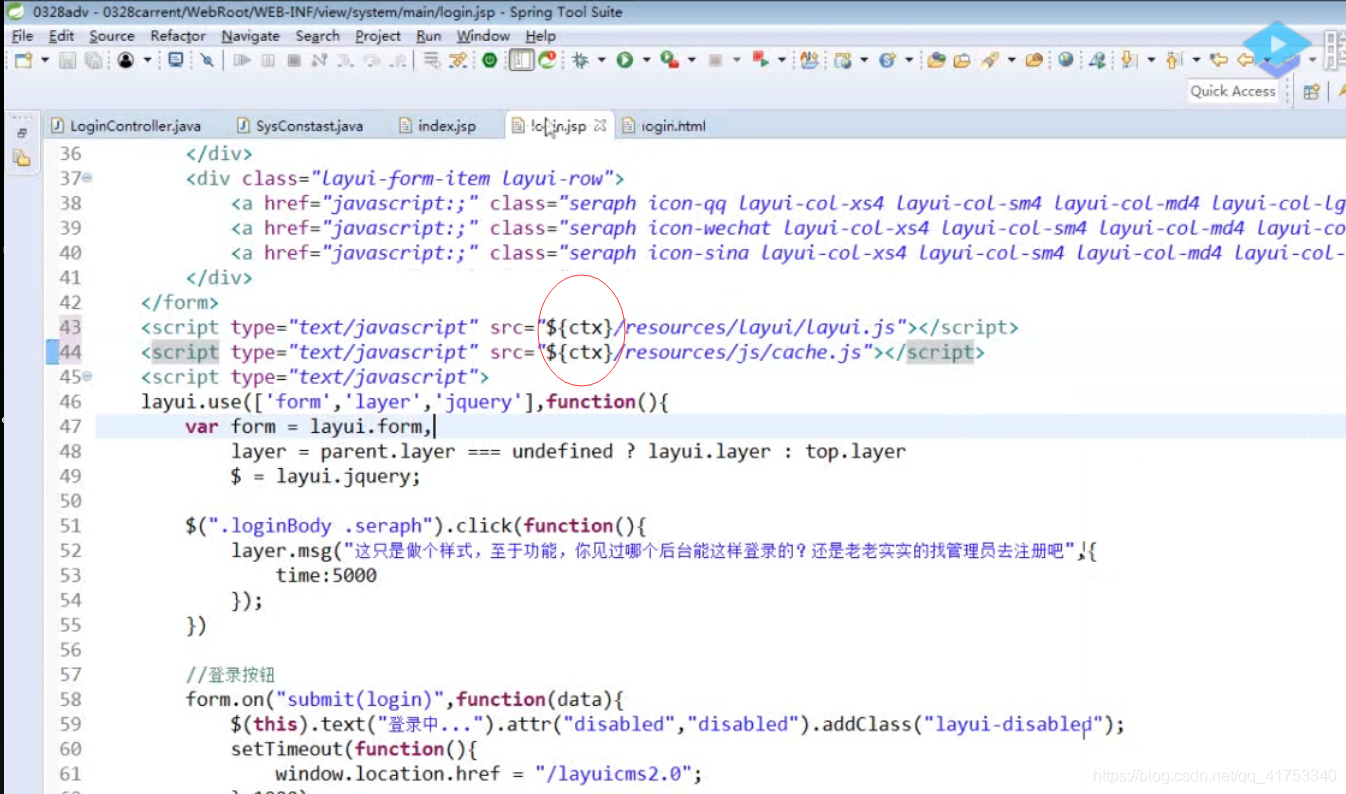The height and width of the screenshot is (794, 1346).
Task: Open the Previous Annotation dropdown arrow
Action: [x=1196, y=60]
